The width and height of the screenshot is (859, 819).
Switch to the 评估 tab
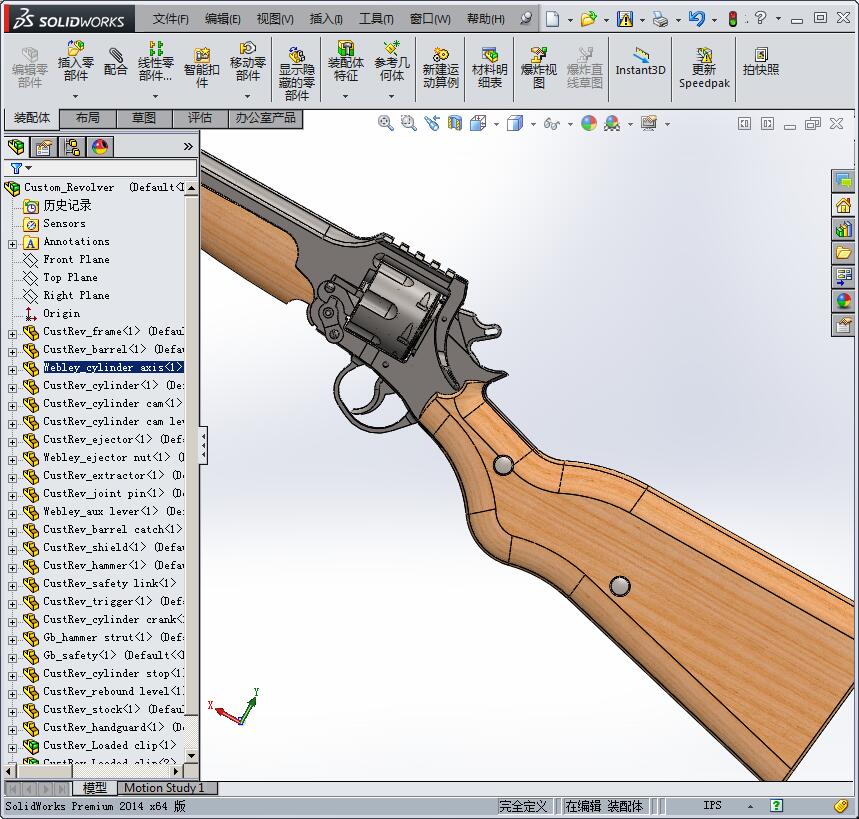click(x=199, y=118)
